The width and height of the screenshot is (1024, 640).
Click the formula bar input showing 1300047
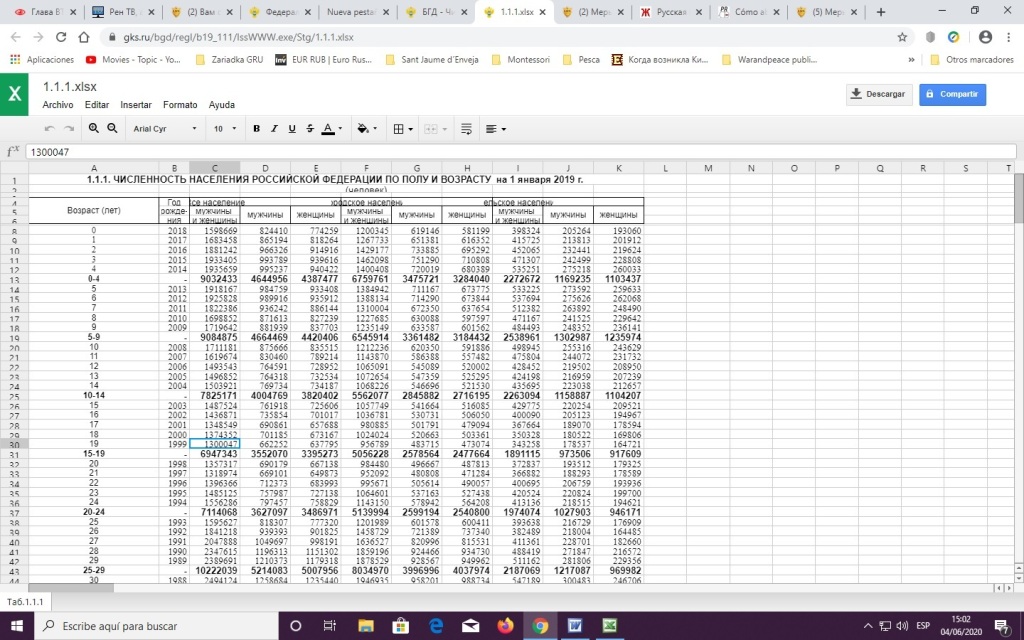click(500, 152)
